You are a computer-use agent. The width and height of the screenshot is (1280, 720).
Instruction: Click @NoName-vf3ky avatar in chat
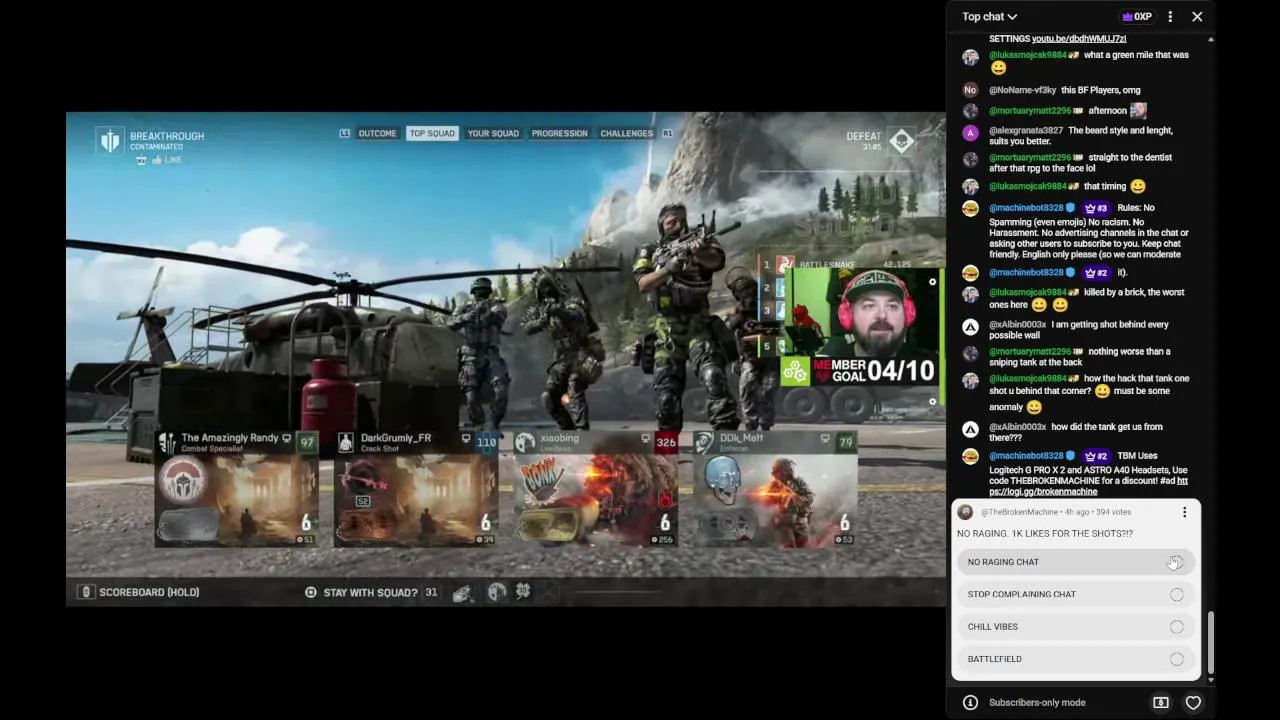coord(970,90)
